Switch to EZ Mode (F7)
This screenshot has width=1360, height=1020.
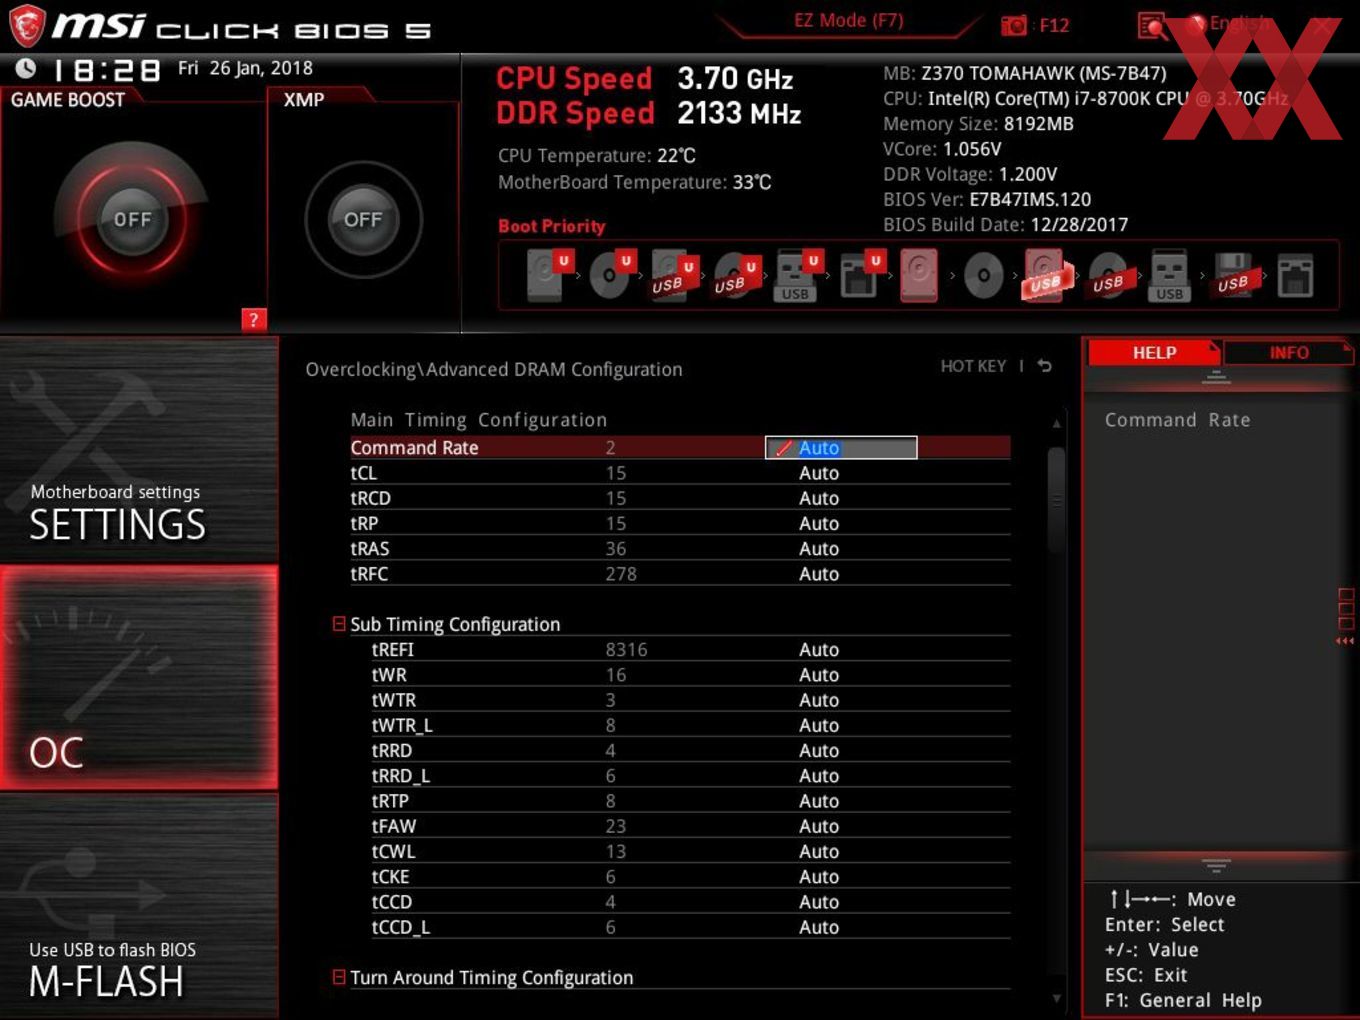click(x=848, y=20)
